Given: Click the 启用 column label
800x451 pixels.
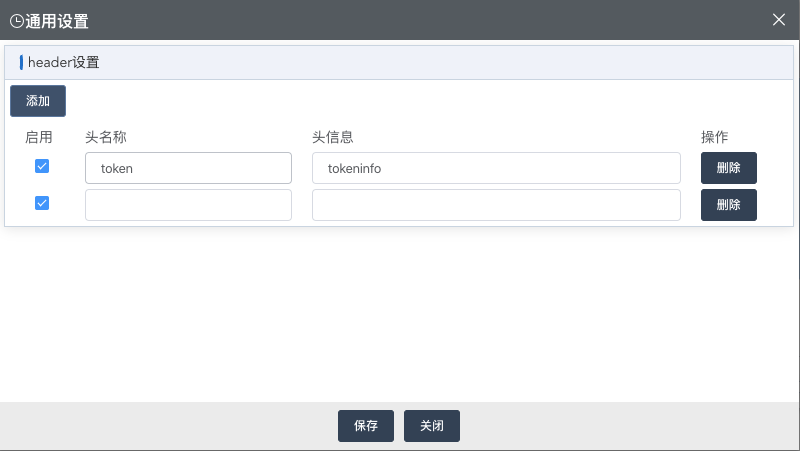Looking at the screenshot, I should pyautogui.click(x=39, y=137).
